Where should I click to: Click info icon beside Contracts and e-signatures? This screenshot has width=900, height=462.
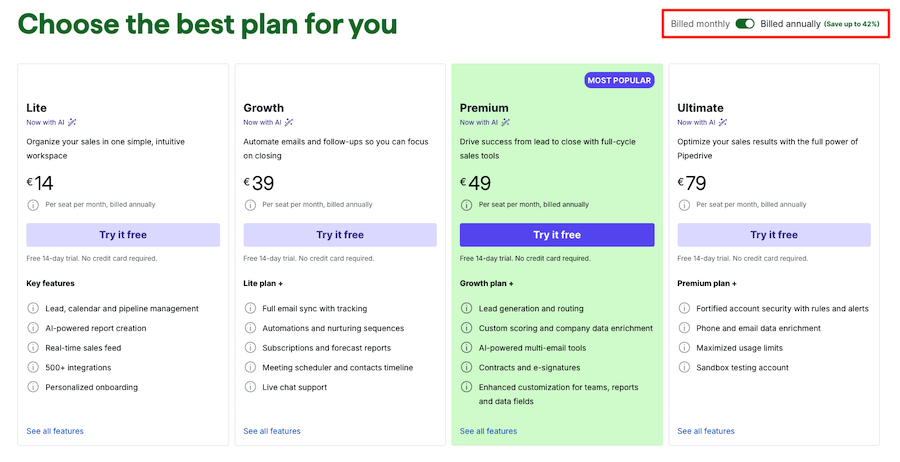coord(467,367)
